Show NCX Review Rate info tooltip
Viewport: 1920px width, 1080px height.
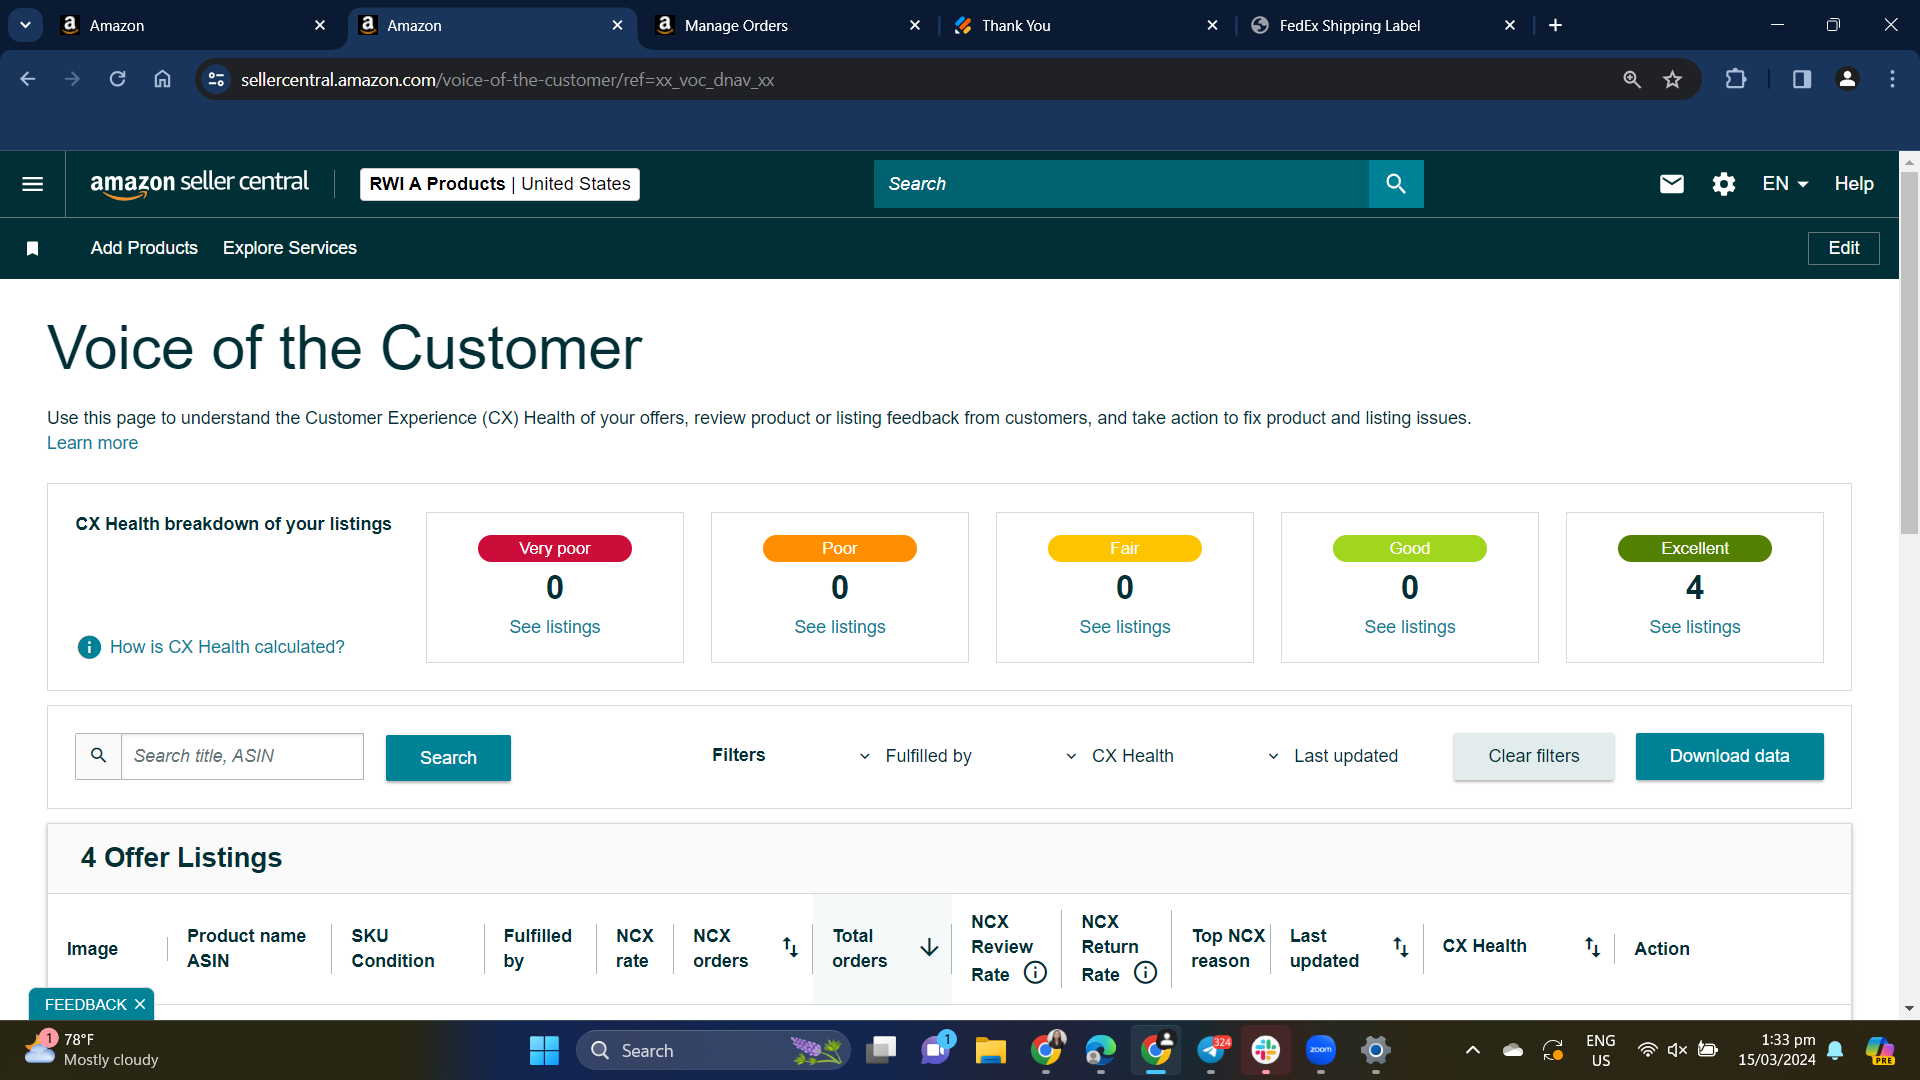tap(1036, 973)
